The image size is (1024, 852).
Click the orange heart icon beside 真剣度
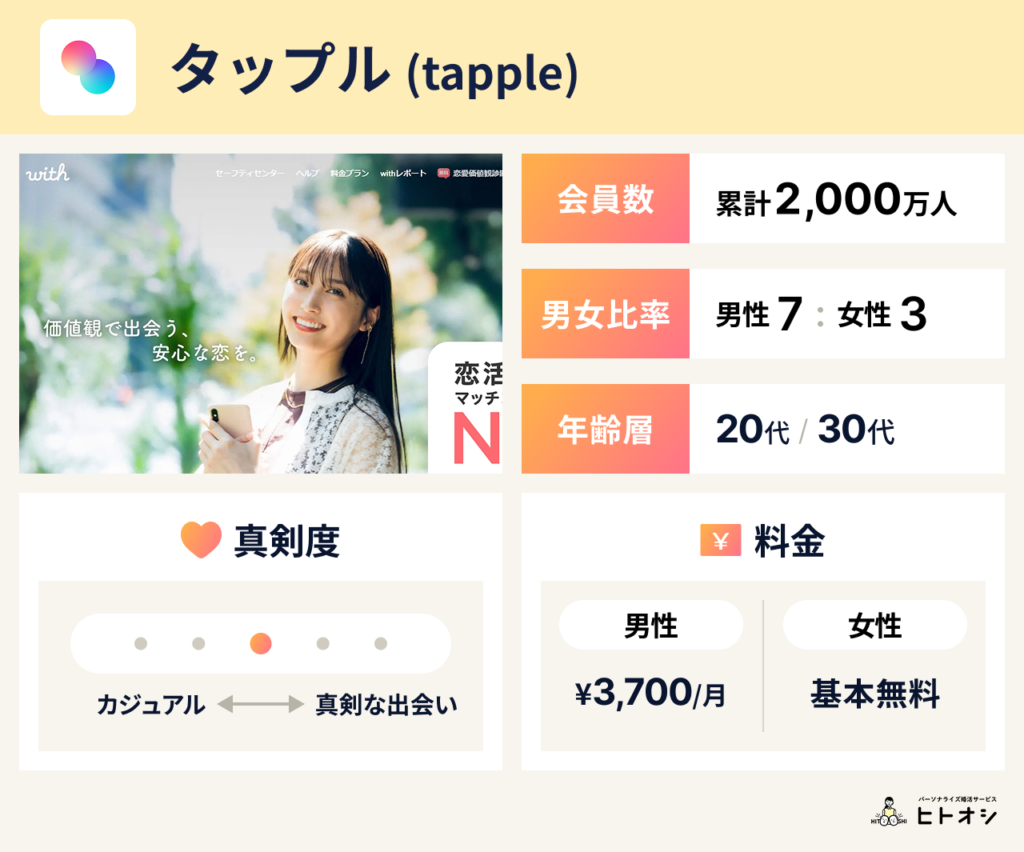coord(201,540)
